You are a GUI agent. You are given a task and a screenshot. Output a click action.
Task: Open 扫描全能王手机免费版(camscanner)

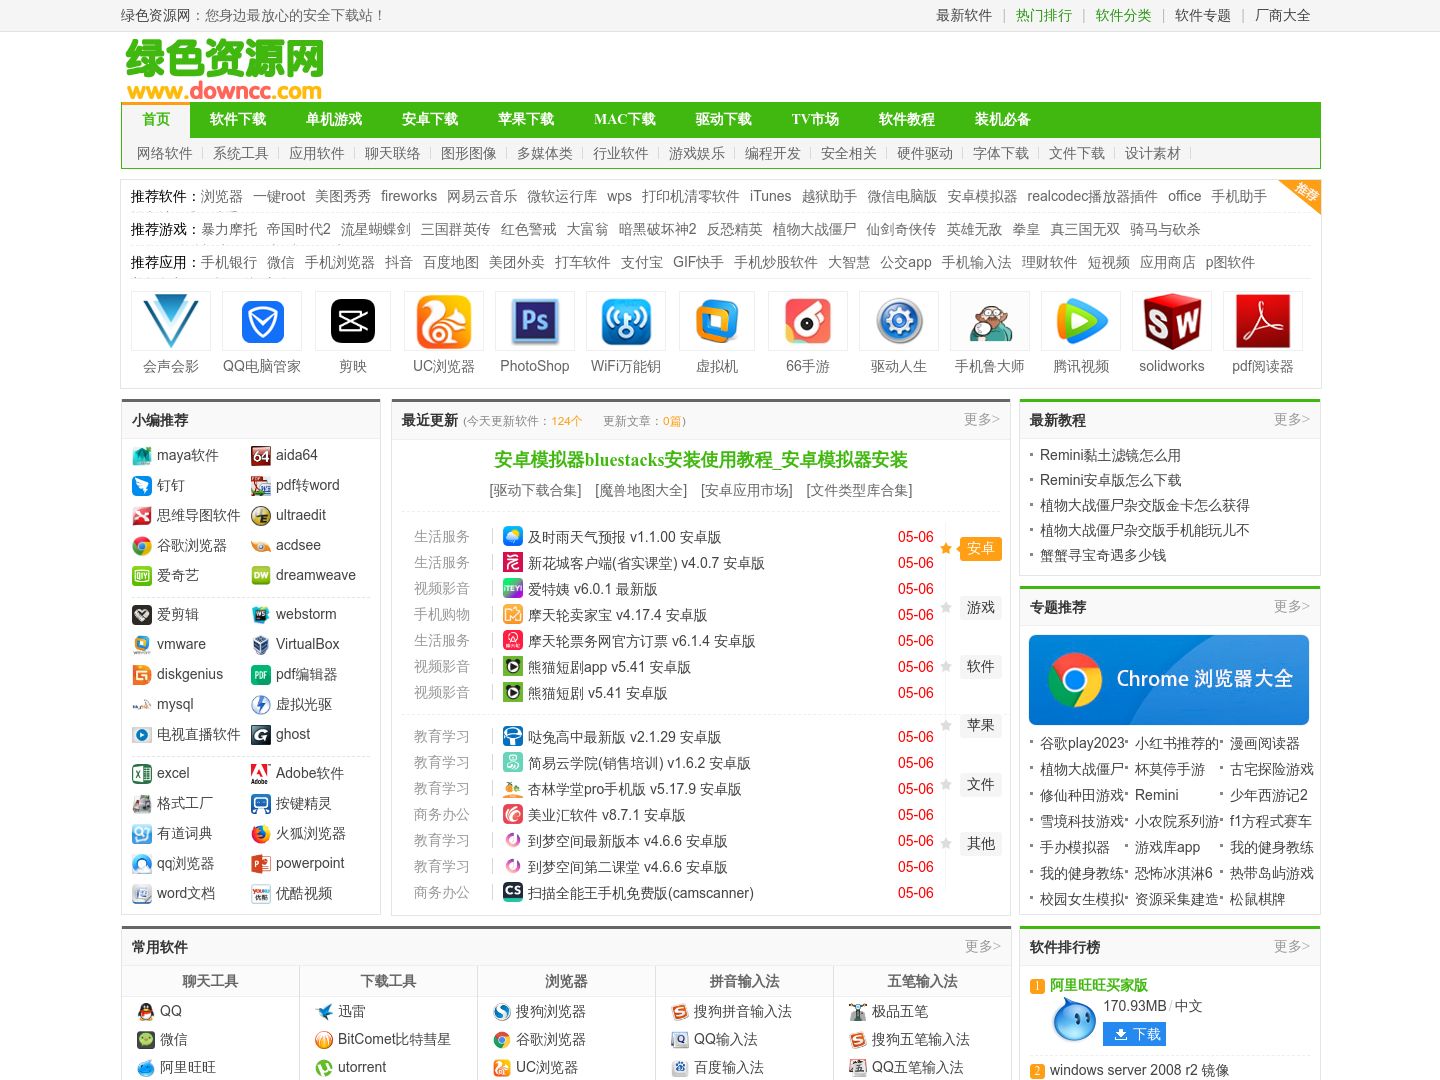[x=641, y=893]
